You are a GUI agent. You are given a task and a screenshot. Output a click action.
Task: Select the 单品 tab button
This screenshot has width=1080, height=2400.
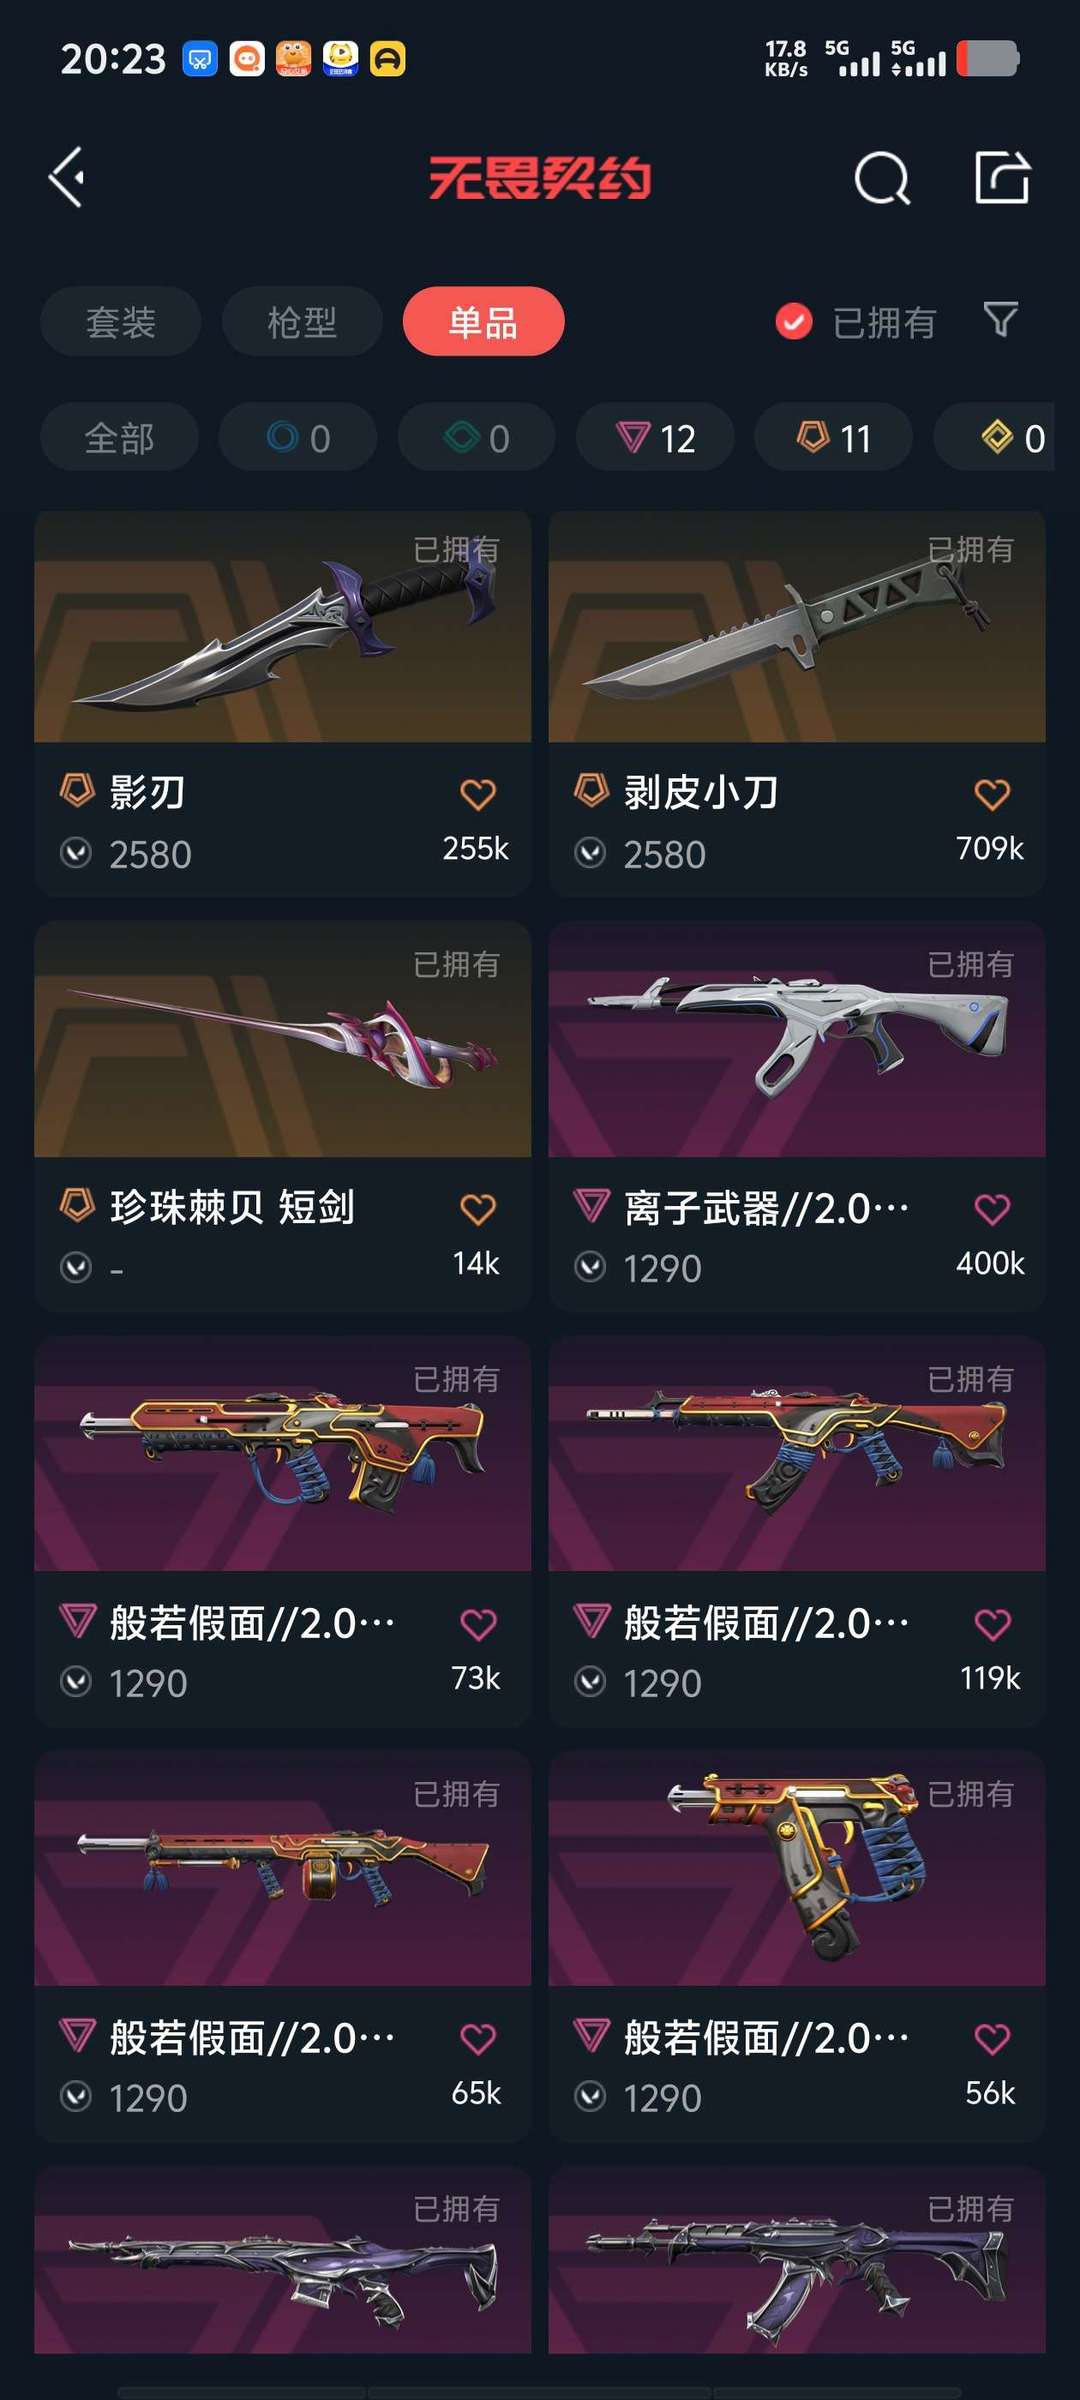tap(484, 322)
